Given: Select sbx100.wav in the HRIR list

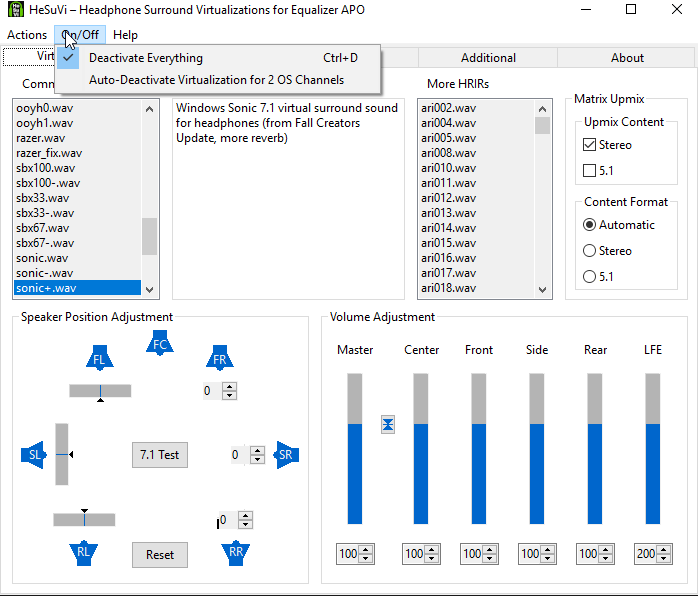Looking at the screenshot, I should (77, 168).
